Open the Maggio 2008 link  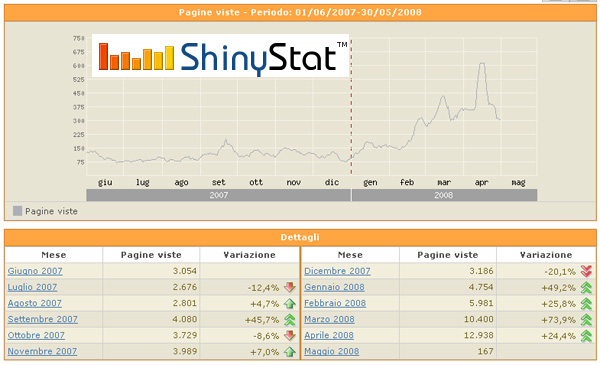click(x=331, y=351)
